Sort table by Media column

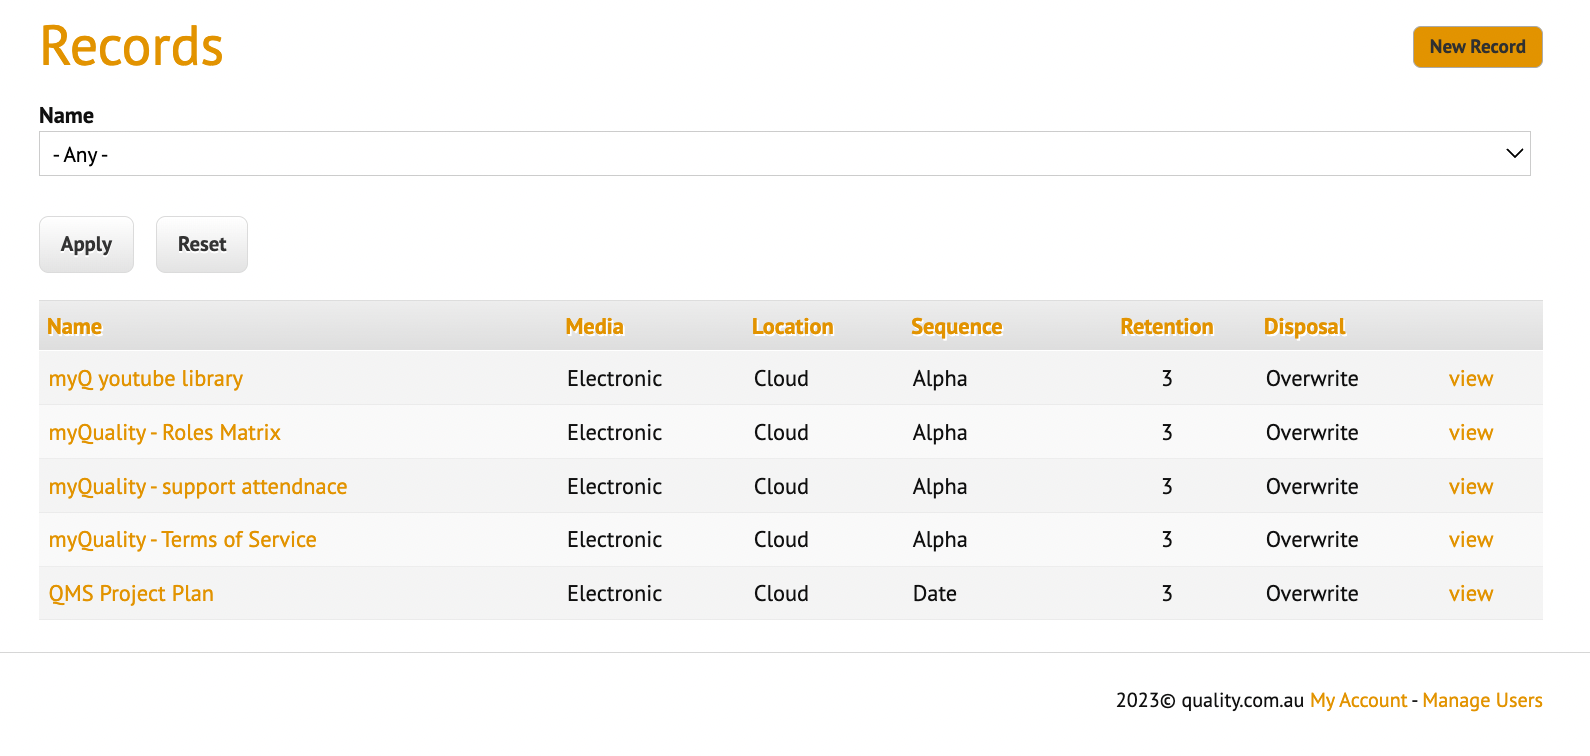click(594, 327)
